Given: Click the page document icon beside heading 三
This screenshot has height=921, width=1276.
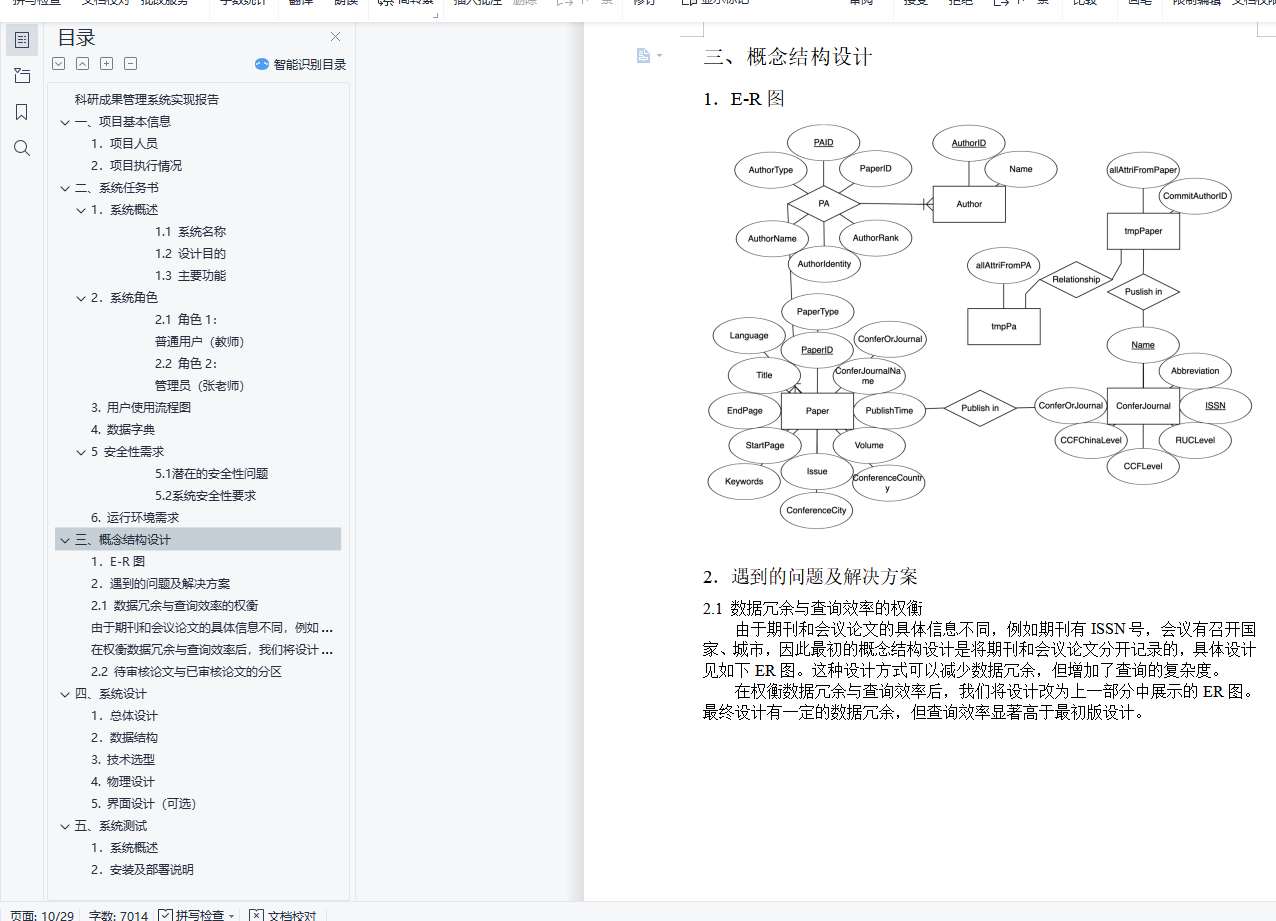Looking at the screenshot, I should (x=643, y=55).
